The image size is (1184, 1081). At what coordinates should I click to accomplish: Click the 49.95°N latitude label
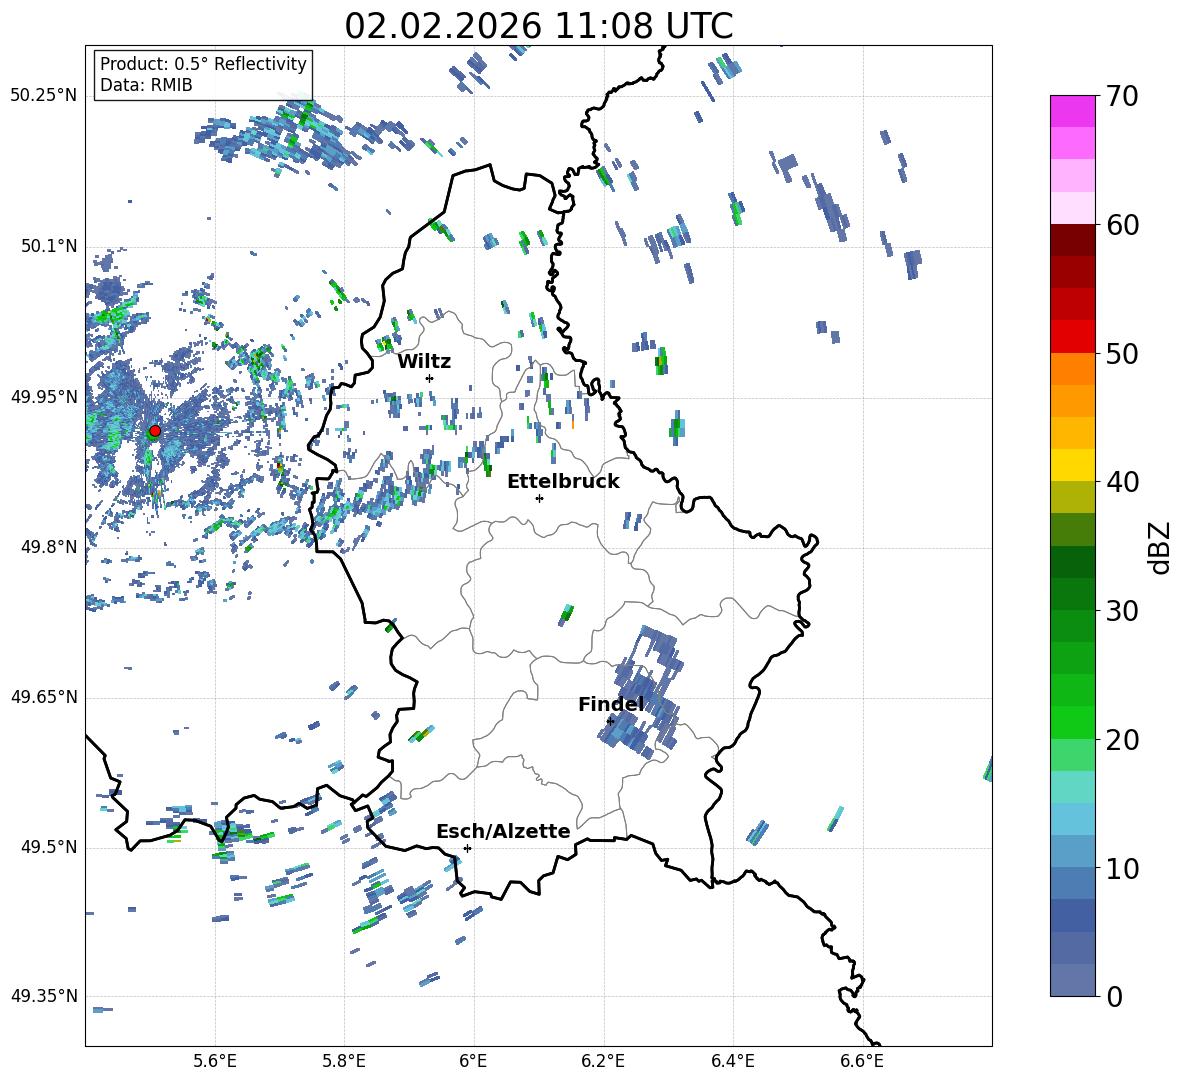pyautogui.click(x=44, y=396)
